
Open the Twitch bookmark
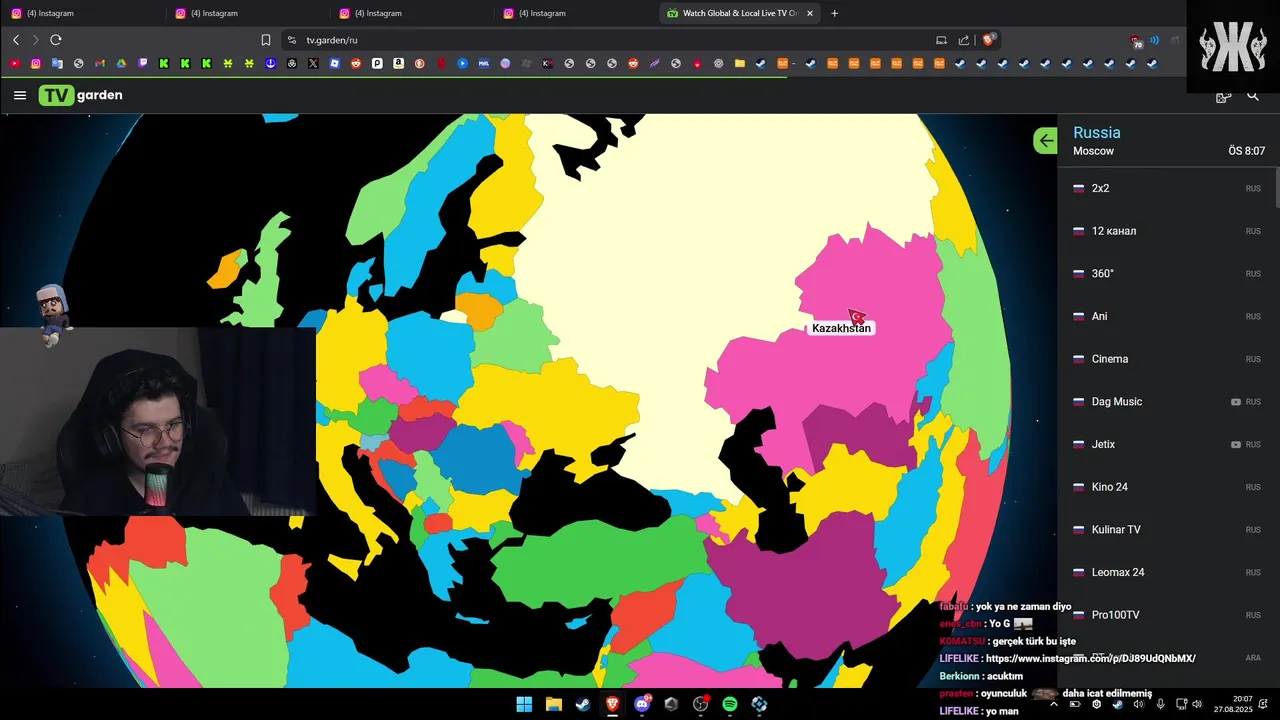coord(143,63)
